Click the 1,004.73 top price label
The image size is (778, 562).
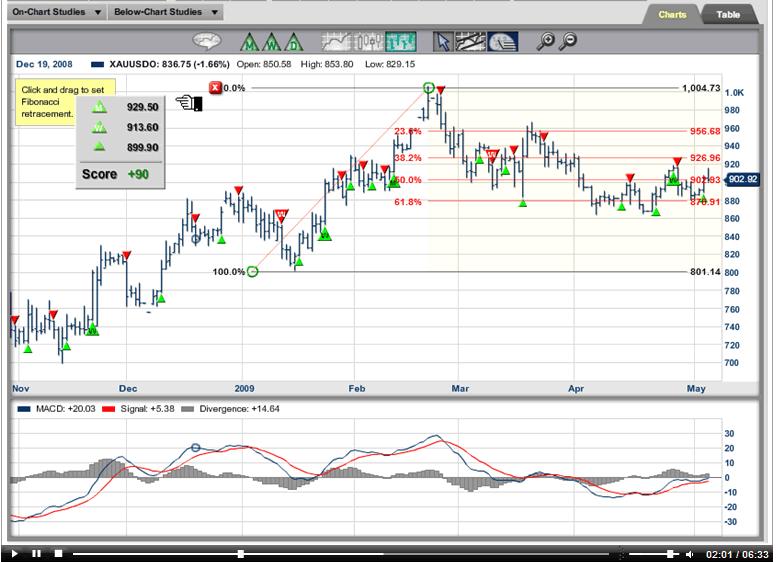[x=701, y=88]
